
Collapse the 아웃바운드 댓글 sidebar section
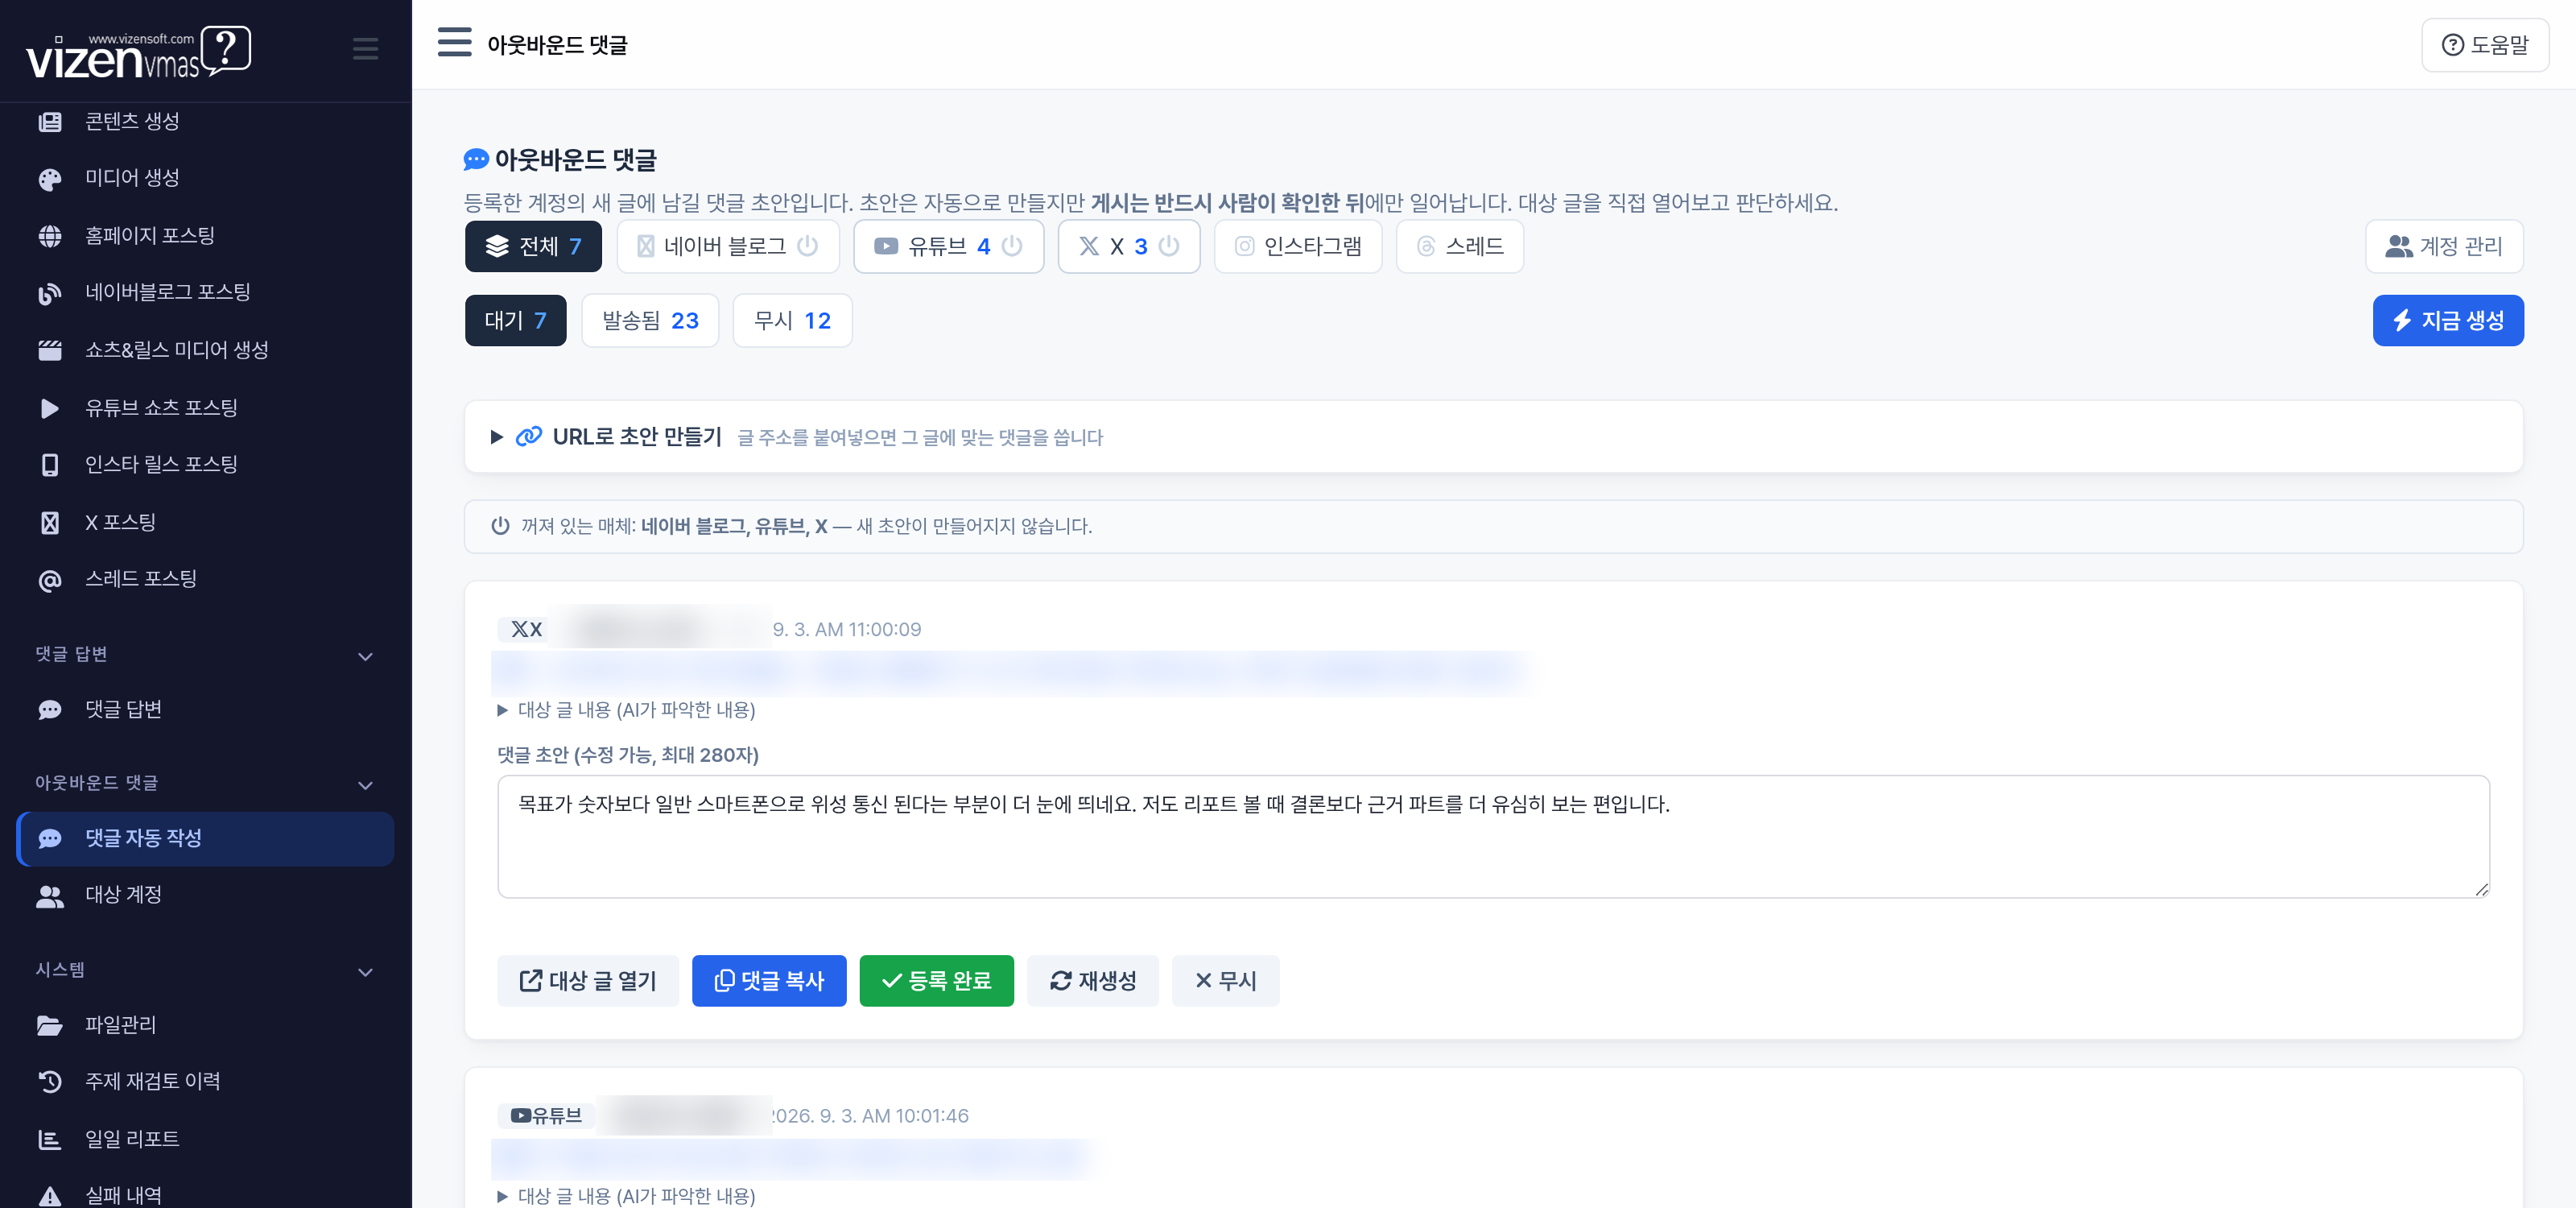pos(365,785)
